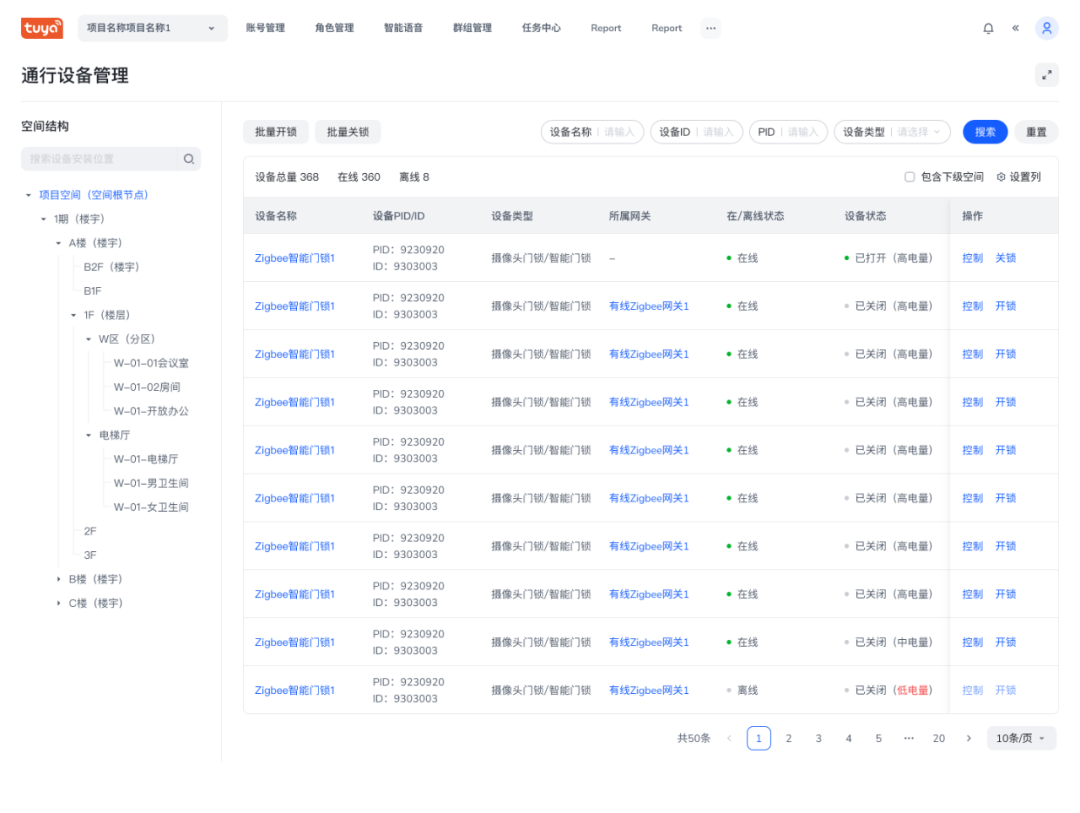The height and width of the screenshot is (813, 1080).
Task: Collapse 1期 (楼宇) node
Action: [x=43, y=219]
